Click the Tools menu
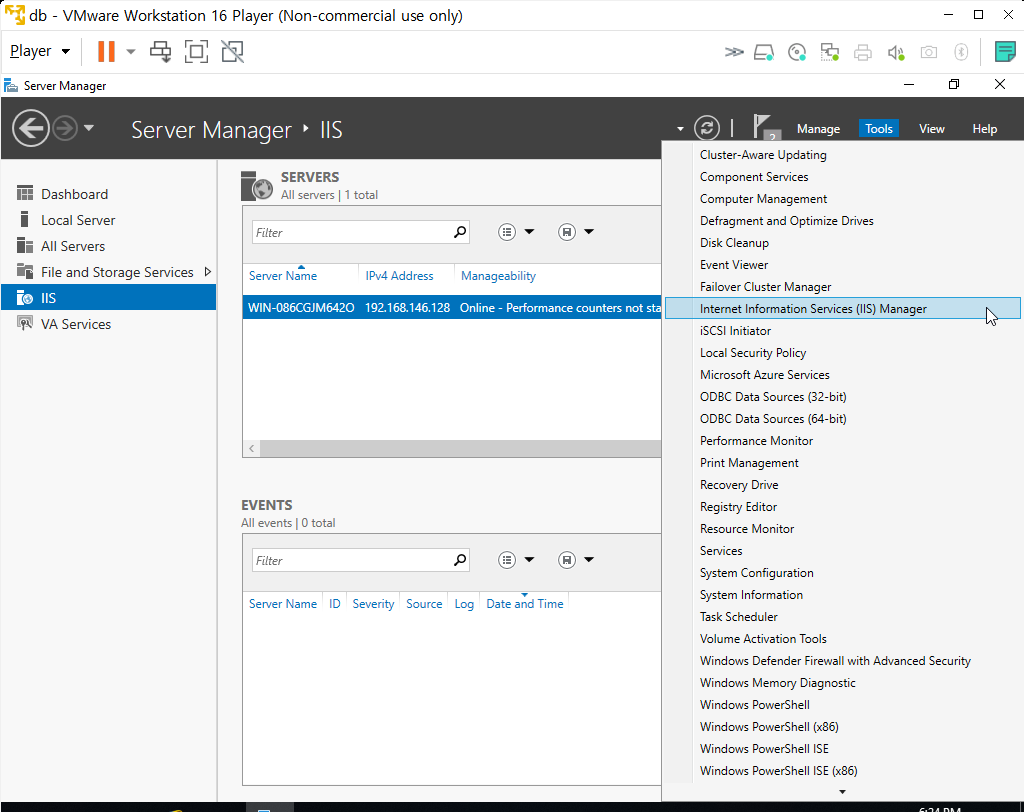Screen dimensions: 1024x812 878,129
